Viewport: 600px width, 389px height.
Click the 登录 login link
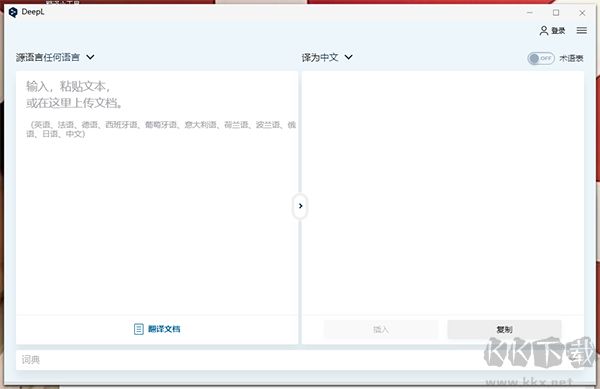[x=558, y=31]
